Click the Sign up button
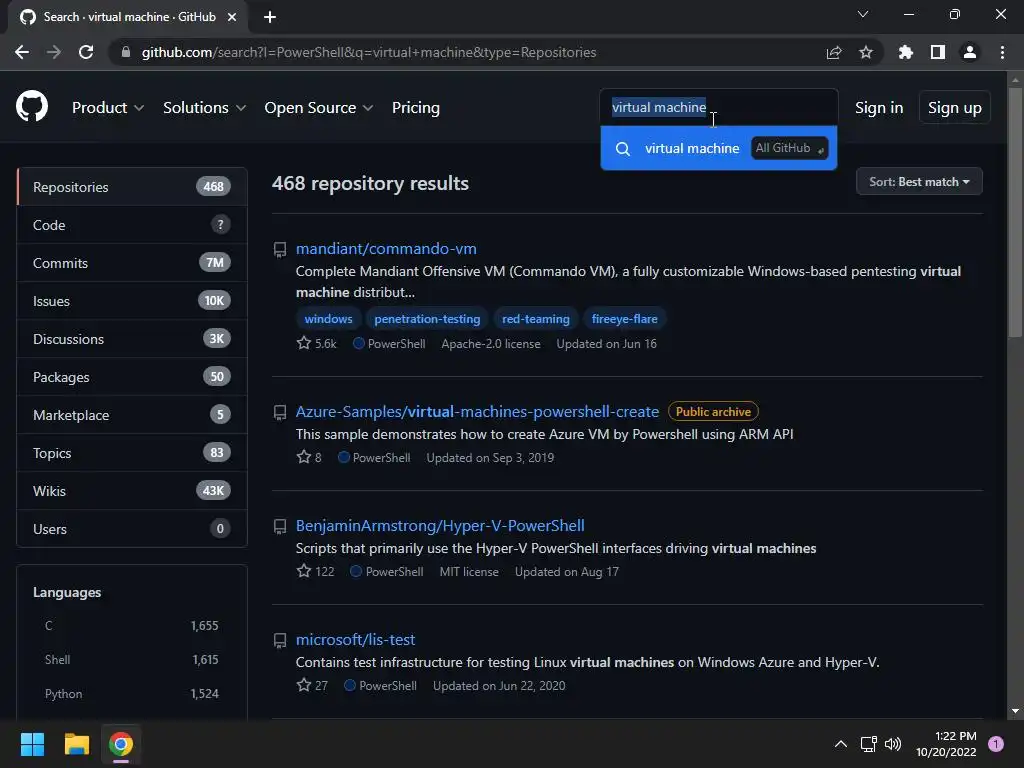Screen dimensions: 1024x768 pyautogui.click(x=954, y=108)
